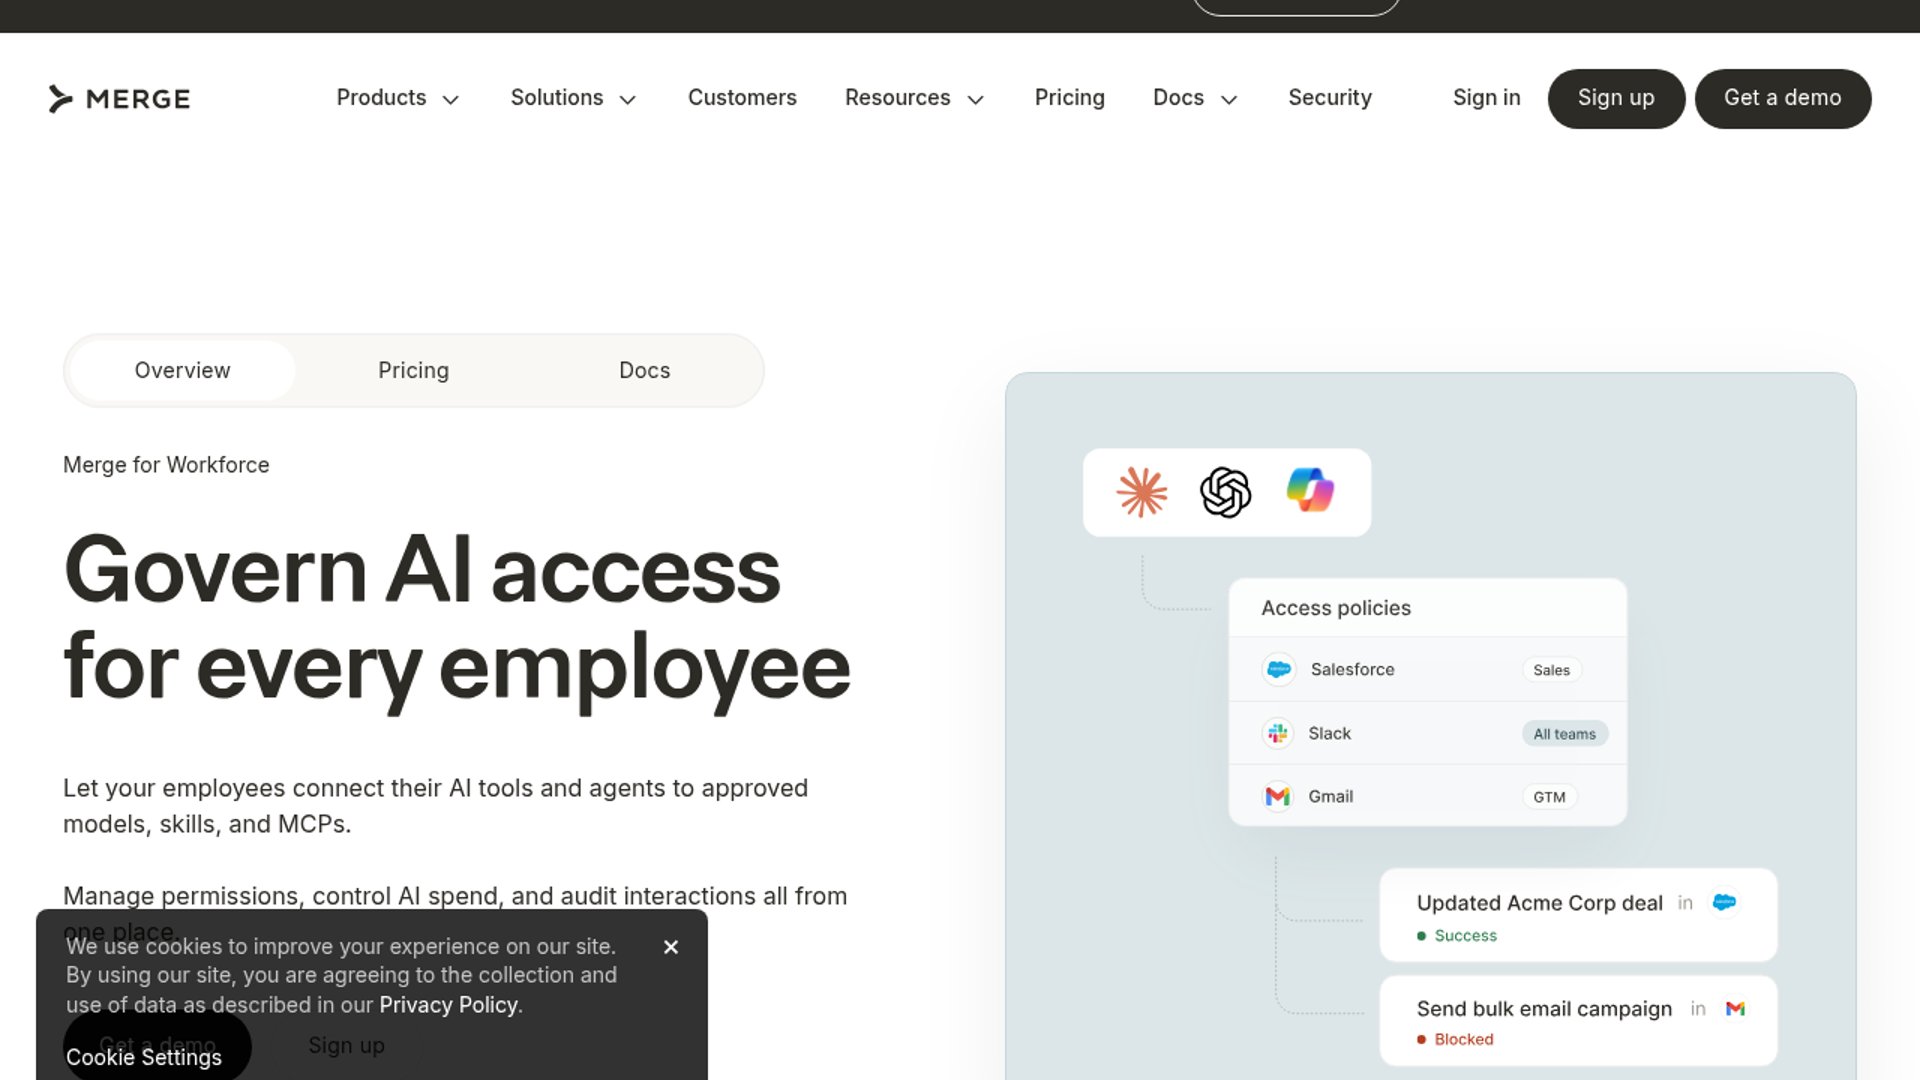Screen dimensions: 1920x1080
Task: Close the cookie notice with the X
Action: click(x=671, y=947)
